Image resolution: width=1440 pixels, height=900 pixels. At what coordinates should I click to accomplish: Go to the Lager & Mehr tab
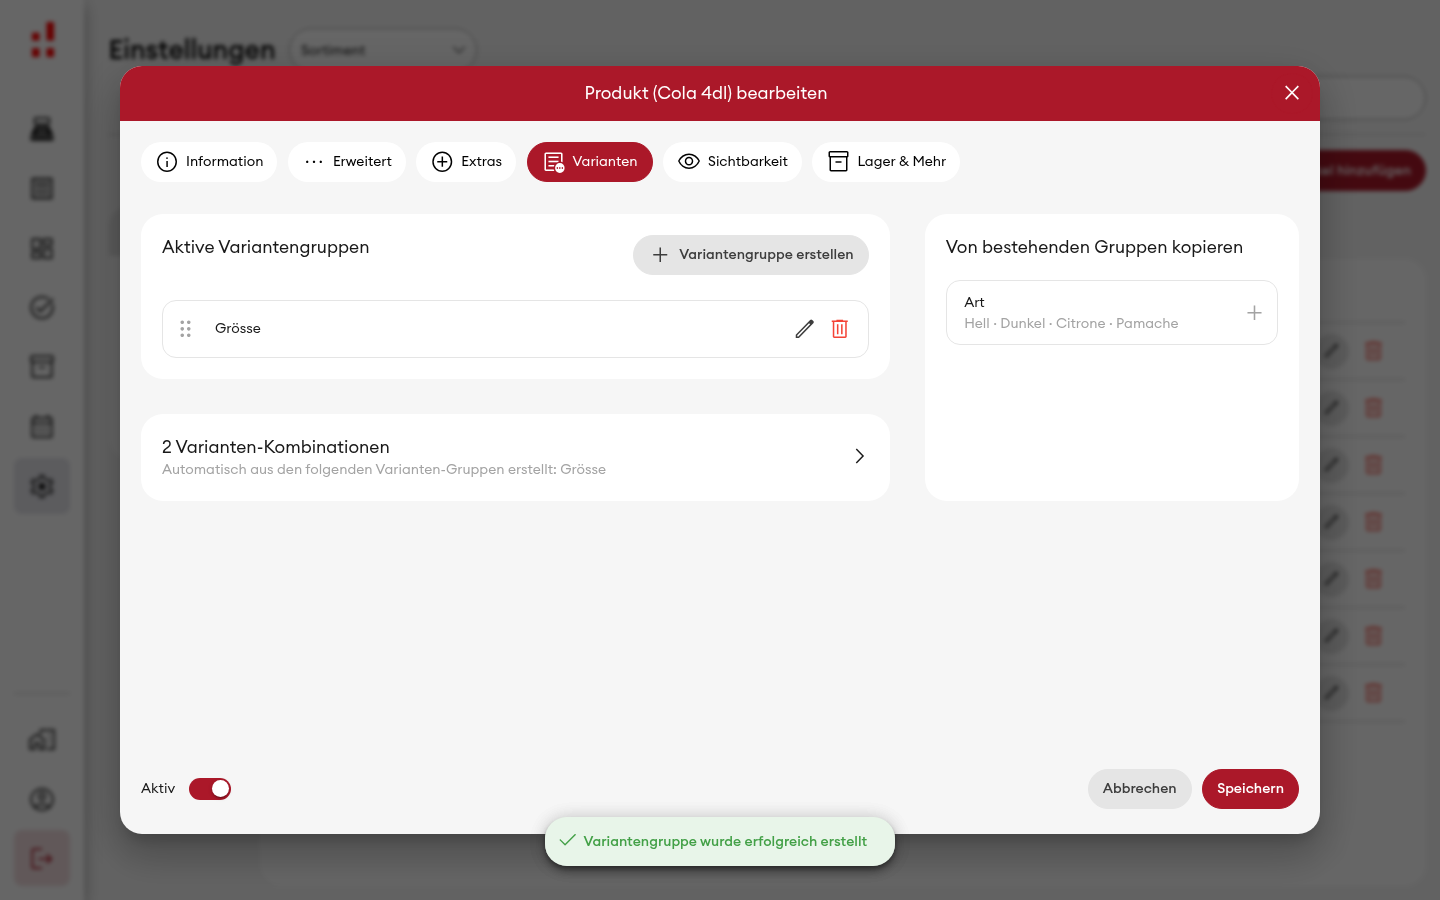click(x=886, y=162)
